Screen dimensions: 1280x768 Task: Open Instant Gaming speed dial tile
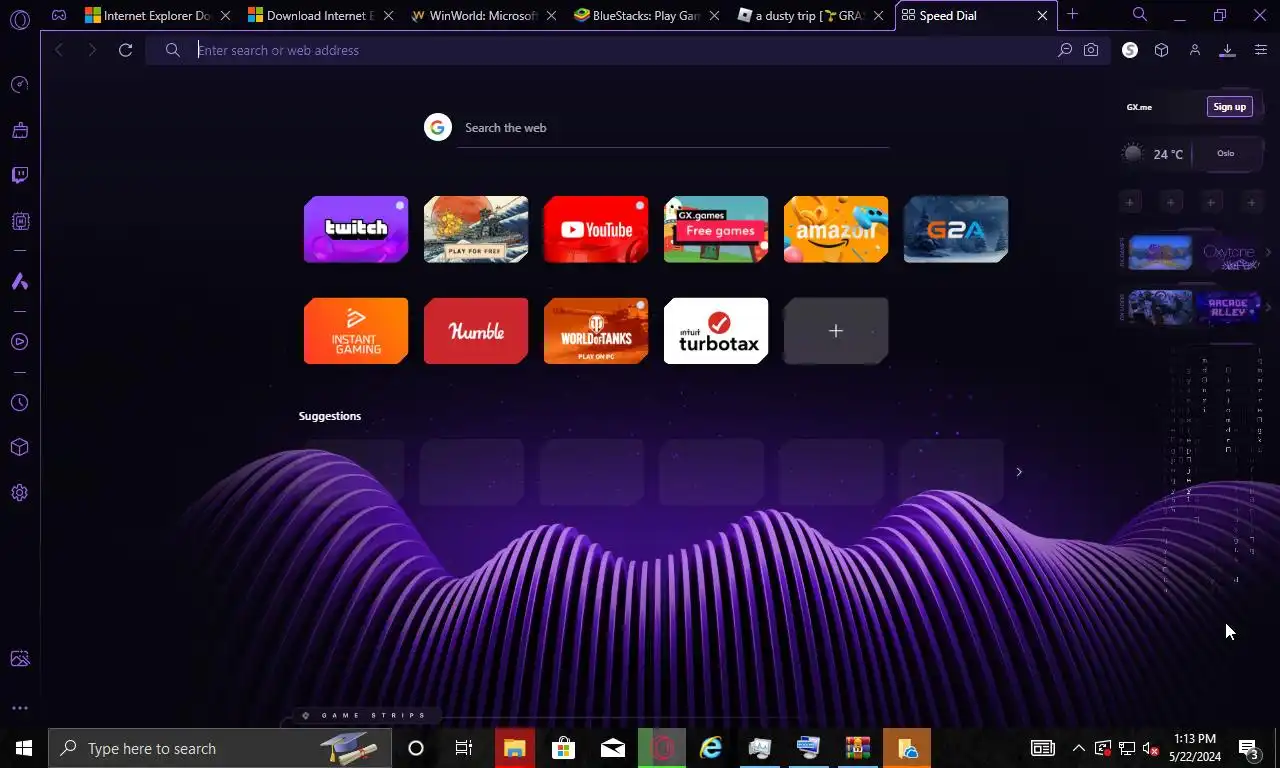click(x=356, y=331)
